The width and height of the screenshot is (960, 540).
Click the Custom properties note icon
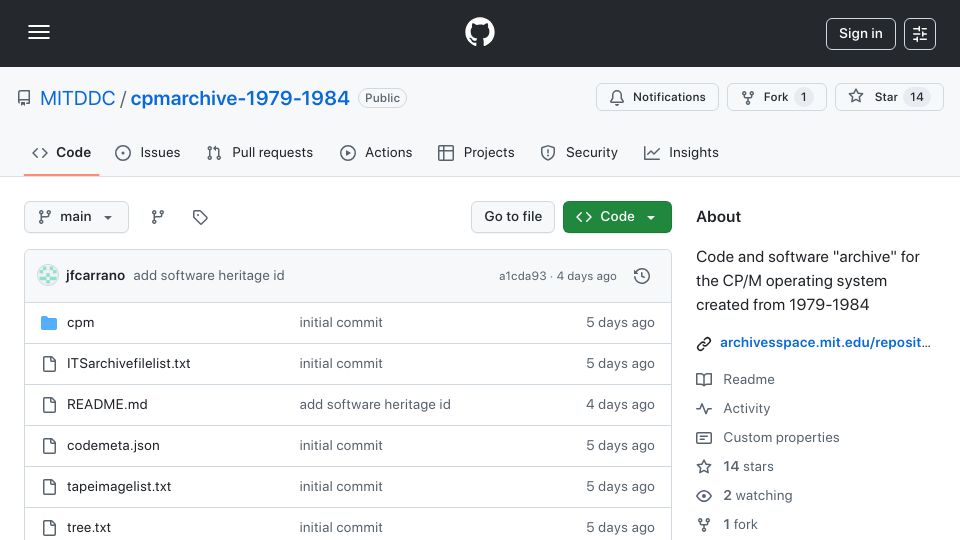click(704, 438)
